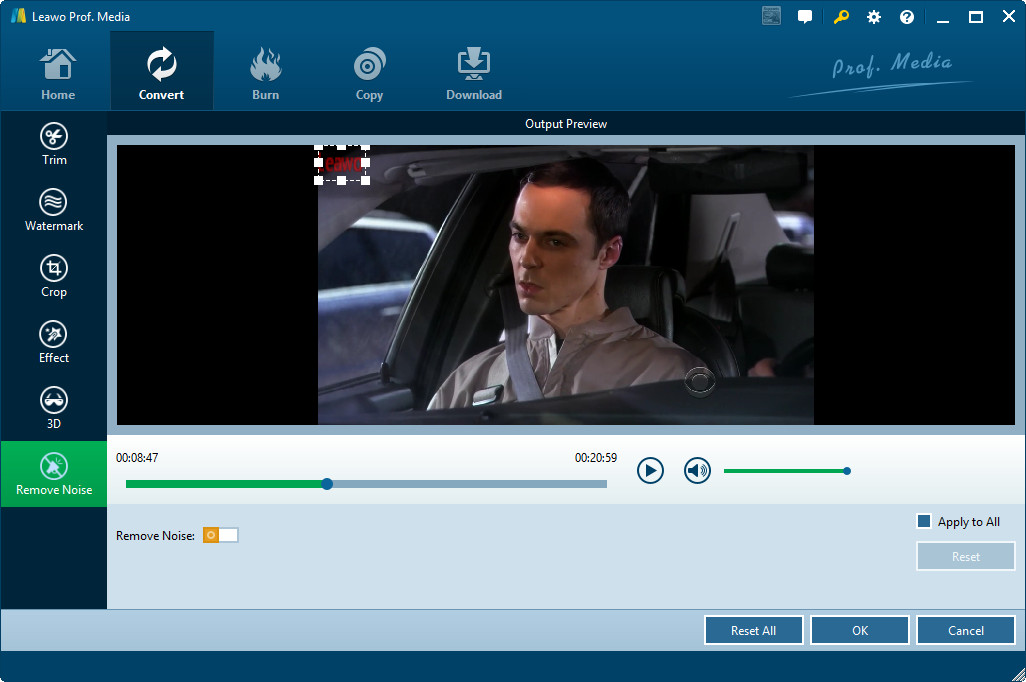Open the help question mark icon

[x=906, y=17]
